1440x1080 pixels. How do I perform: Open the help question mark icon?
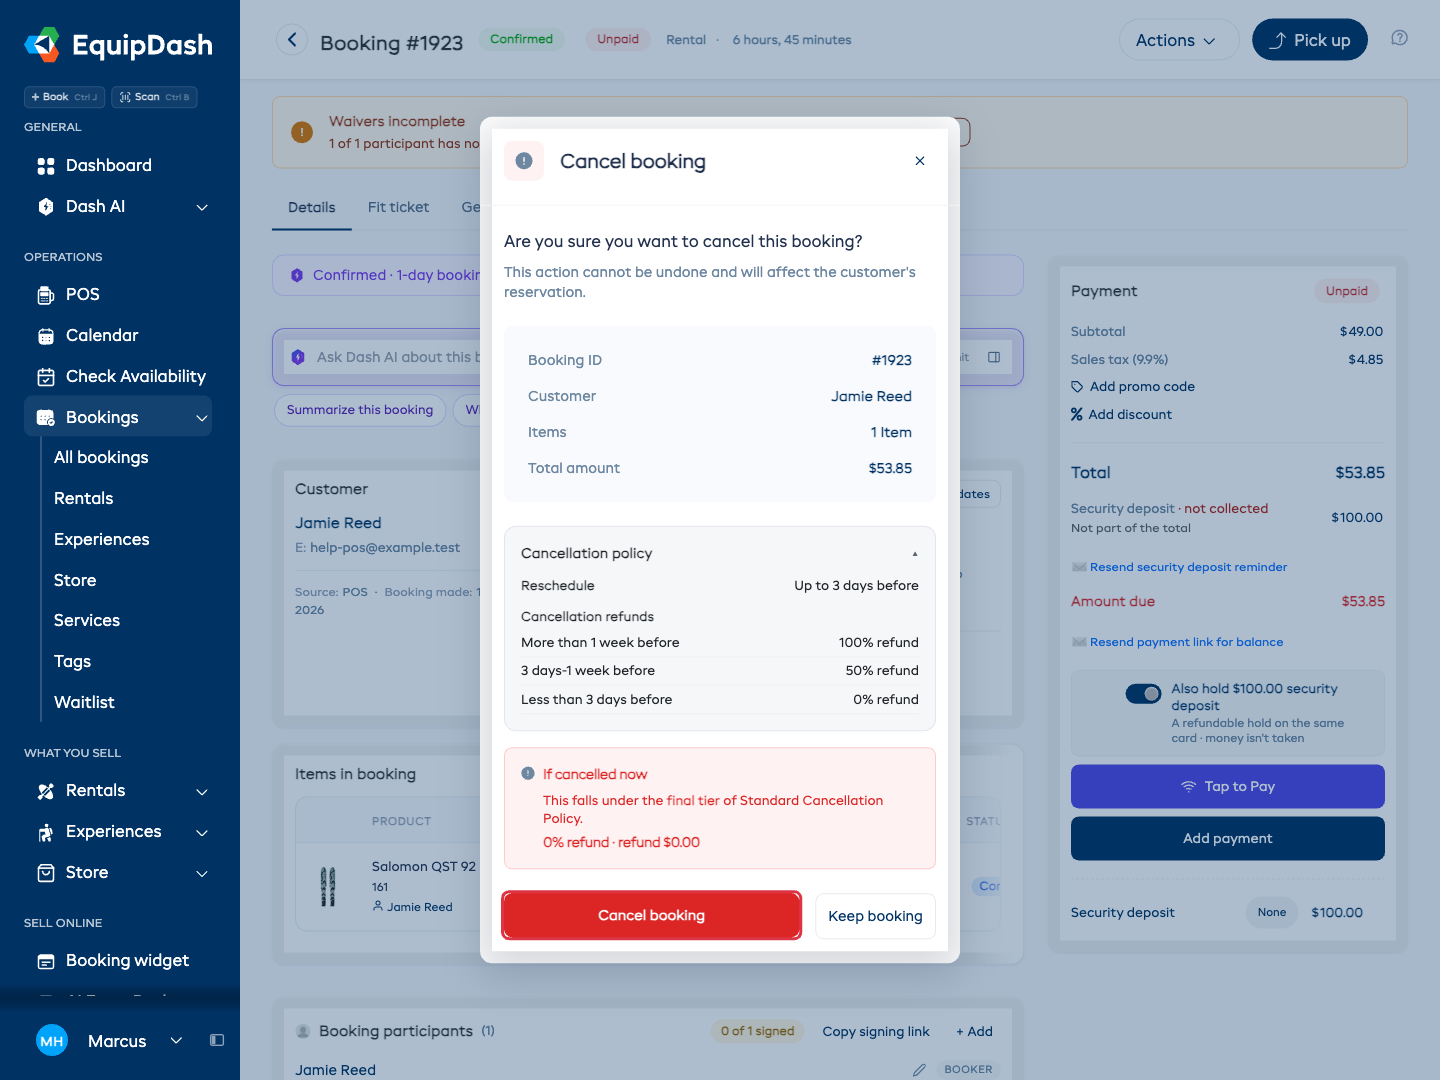(x=1399, y=38)
